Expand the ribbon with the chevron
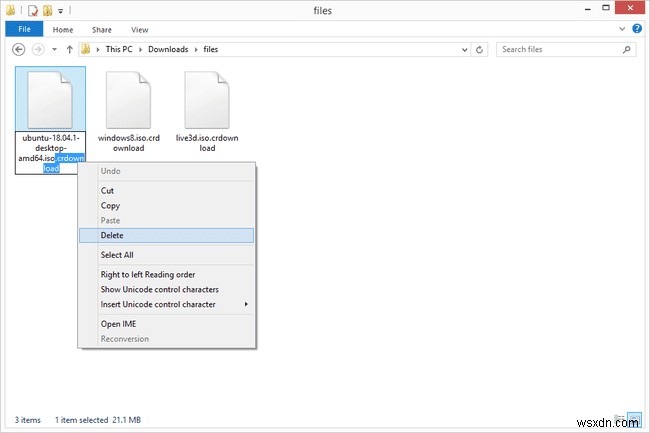The height and width of the screenshot is (433, 650). 622,29
